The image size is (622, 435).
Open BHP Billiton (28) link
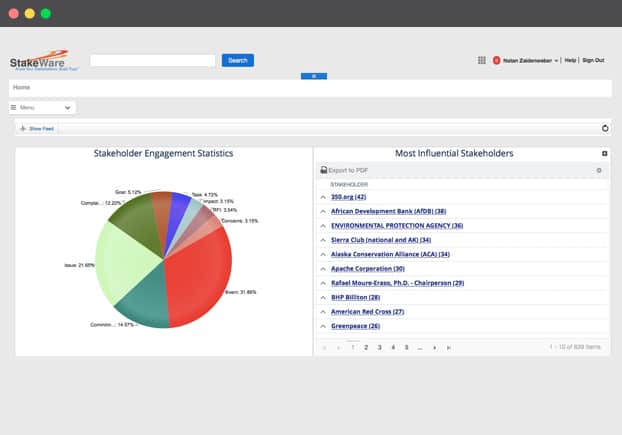point(355,297)
